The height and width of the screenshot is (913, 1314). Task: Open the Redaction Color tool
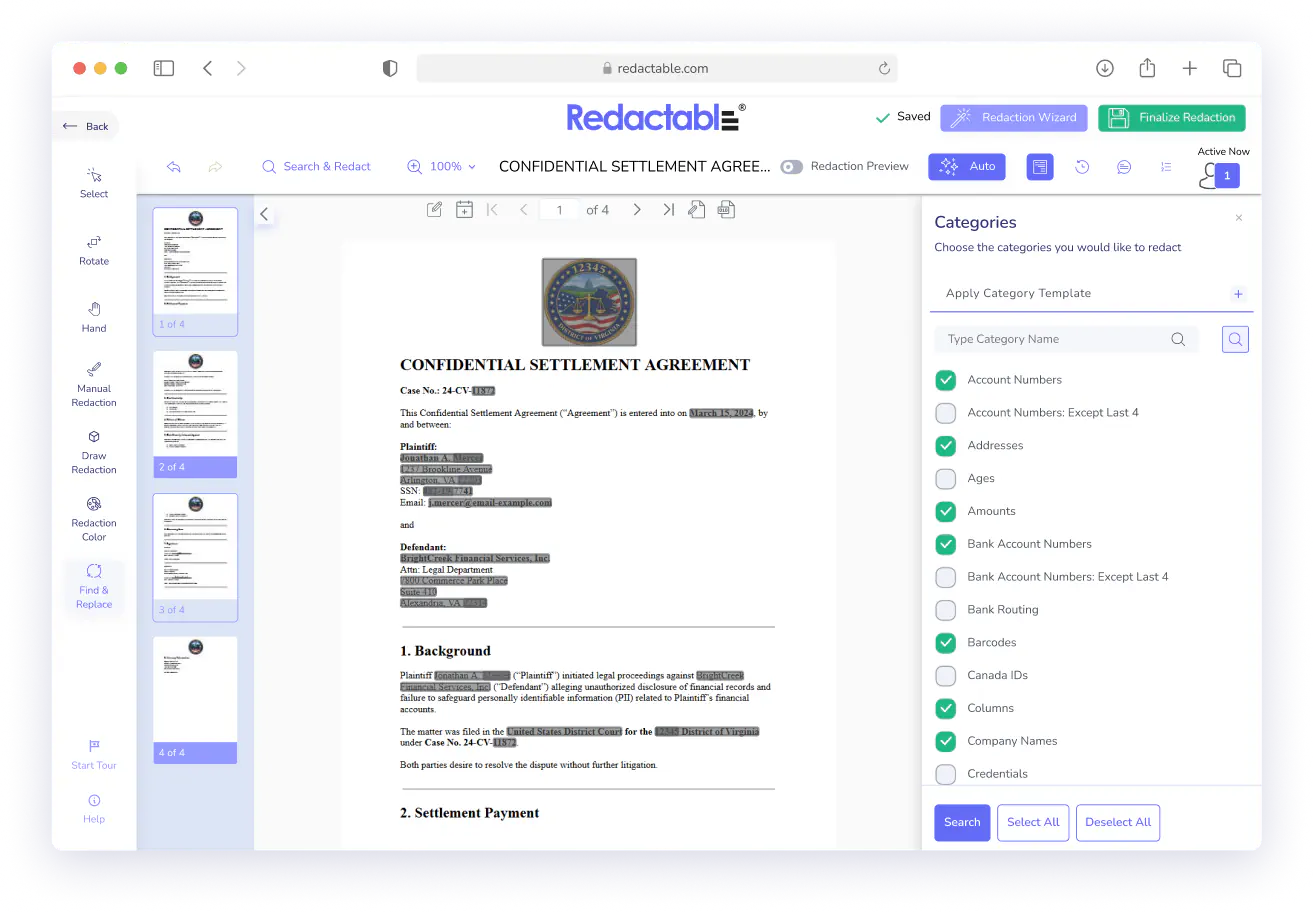(x=94, y=519)
